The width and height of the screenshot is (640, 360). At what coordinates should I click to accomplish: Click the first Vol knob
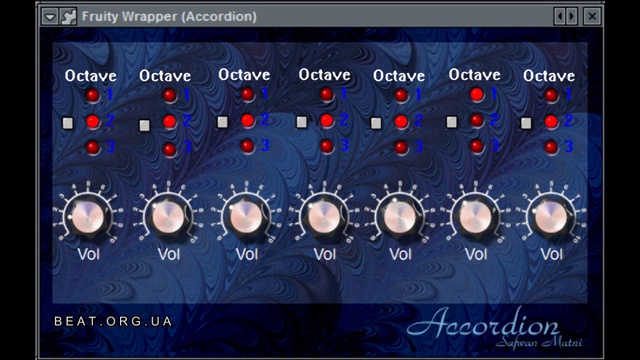coord(87,217)
